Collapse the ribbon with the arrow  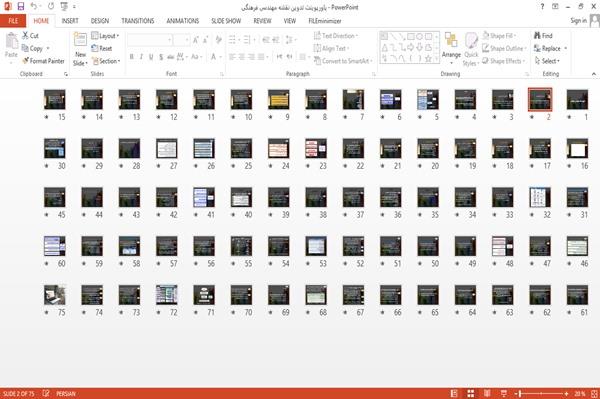593,74
